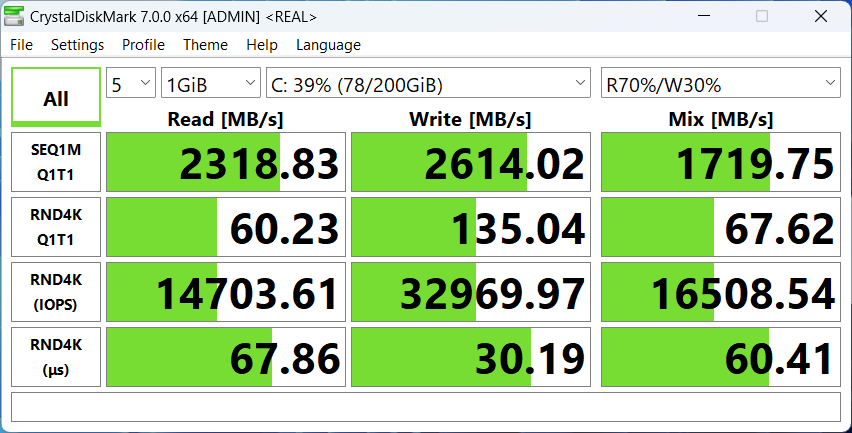The width and height of the screenshot is (852, 433).
Task: Expand the C: drive selection dropdown
Action: pyautogui.click(x=428, y=83)
